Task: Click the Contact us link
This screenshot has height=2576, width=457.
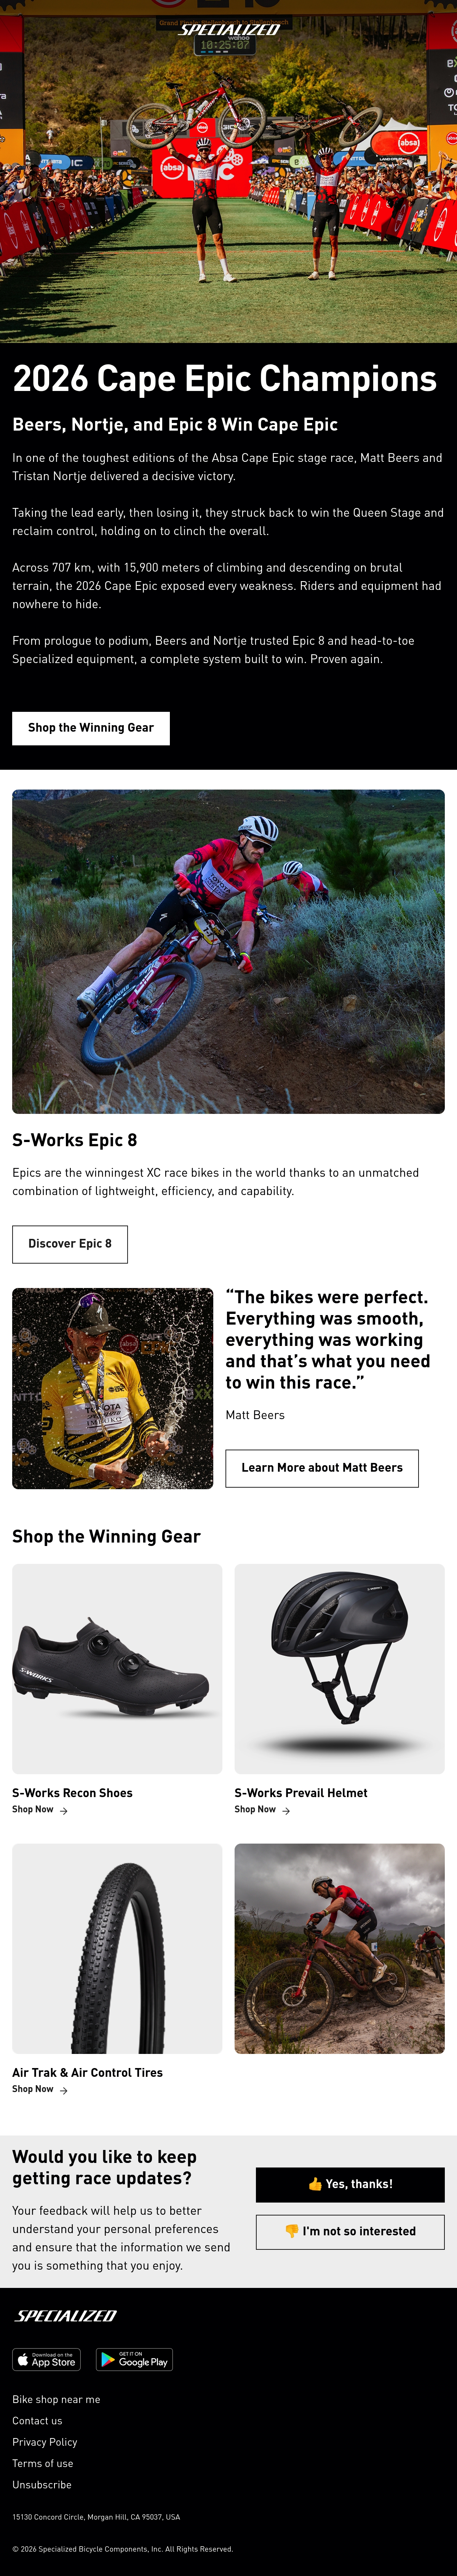Action: 37,2421
